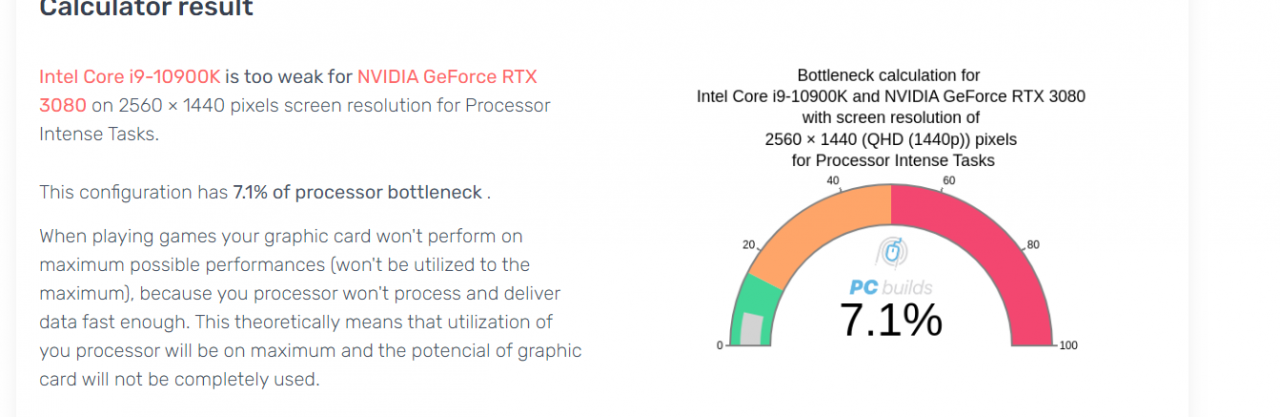Click the 60 tick label on gauge
Viewport: 1280px width, 417px height.
[949, 181]
